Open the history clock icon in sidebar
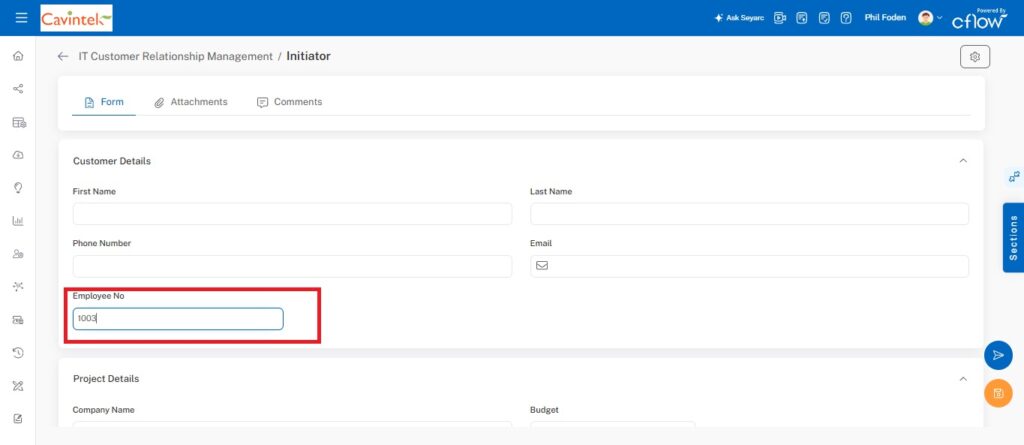 (x=18, y=353)
